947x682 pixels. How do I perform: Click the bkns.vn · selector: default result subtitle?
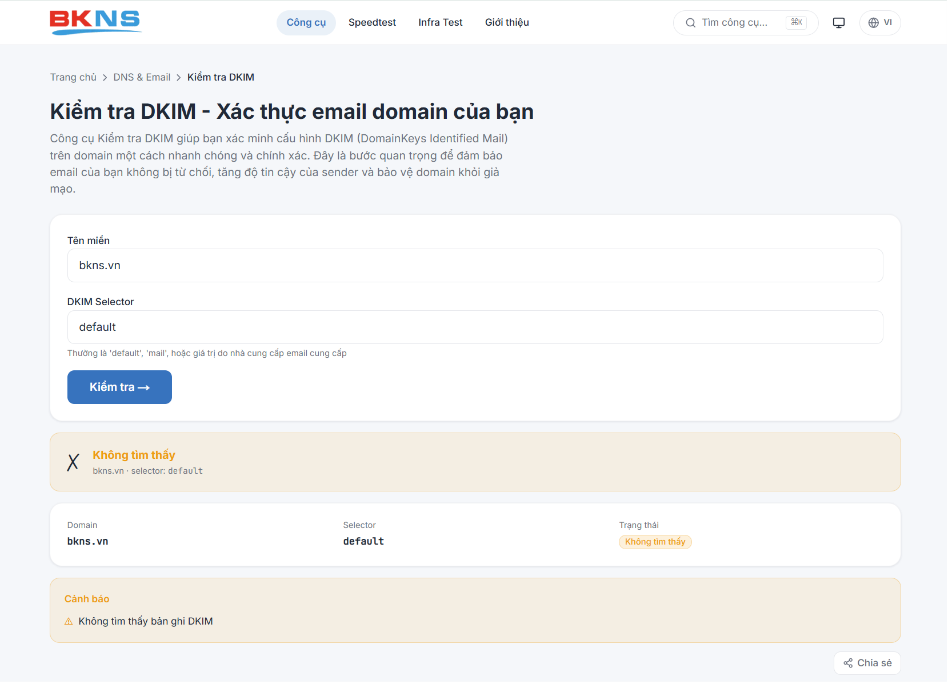[147, 471]
